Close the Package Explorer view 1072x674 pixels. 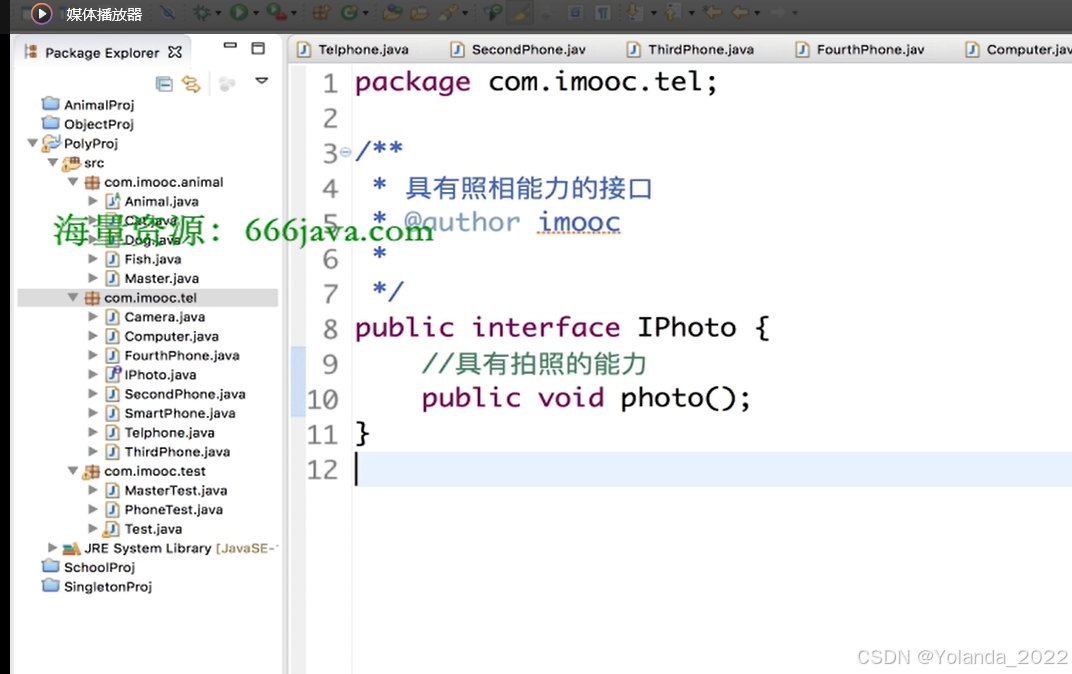[x=175, y=52]
